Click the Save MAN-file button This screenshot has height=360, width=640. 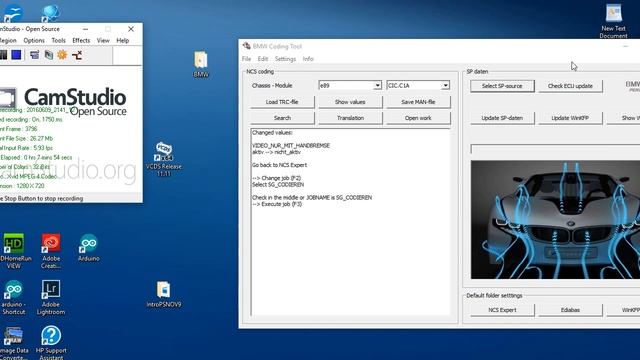[x=418, y=102]
